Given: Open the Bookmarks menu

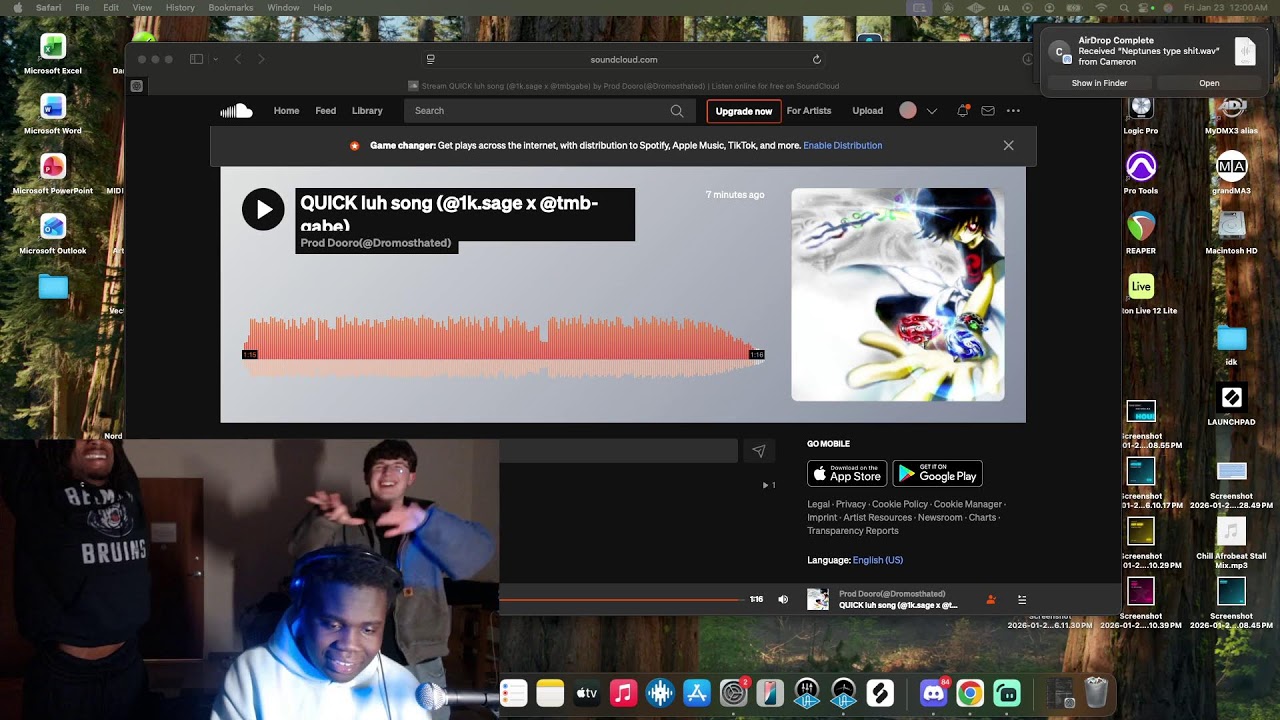Looking at the screenshot, I should pos(231,7).
